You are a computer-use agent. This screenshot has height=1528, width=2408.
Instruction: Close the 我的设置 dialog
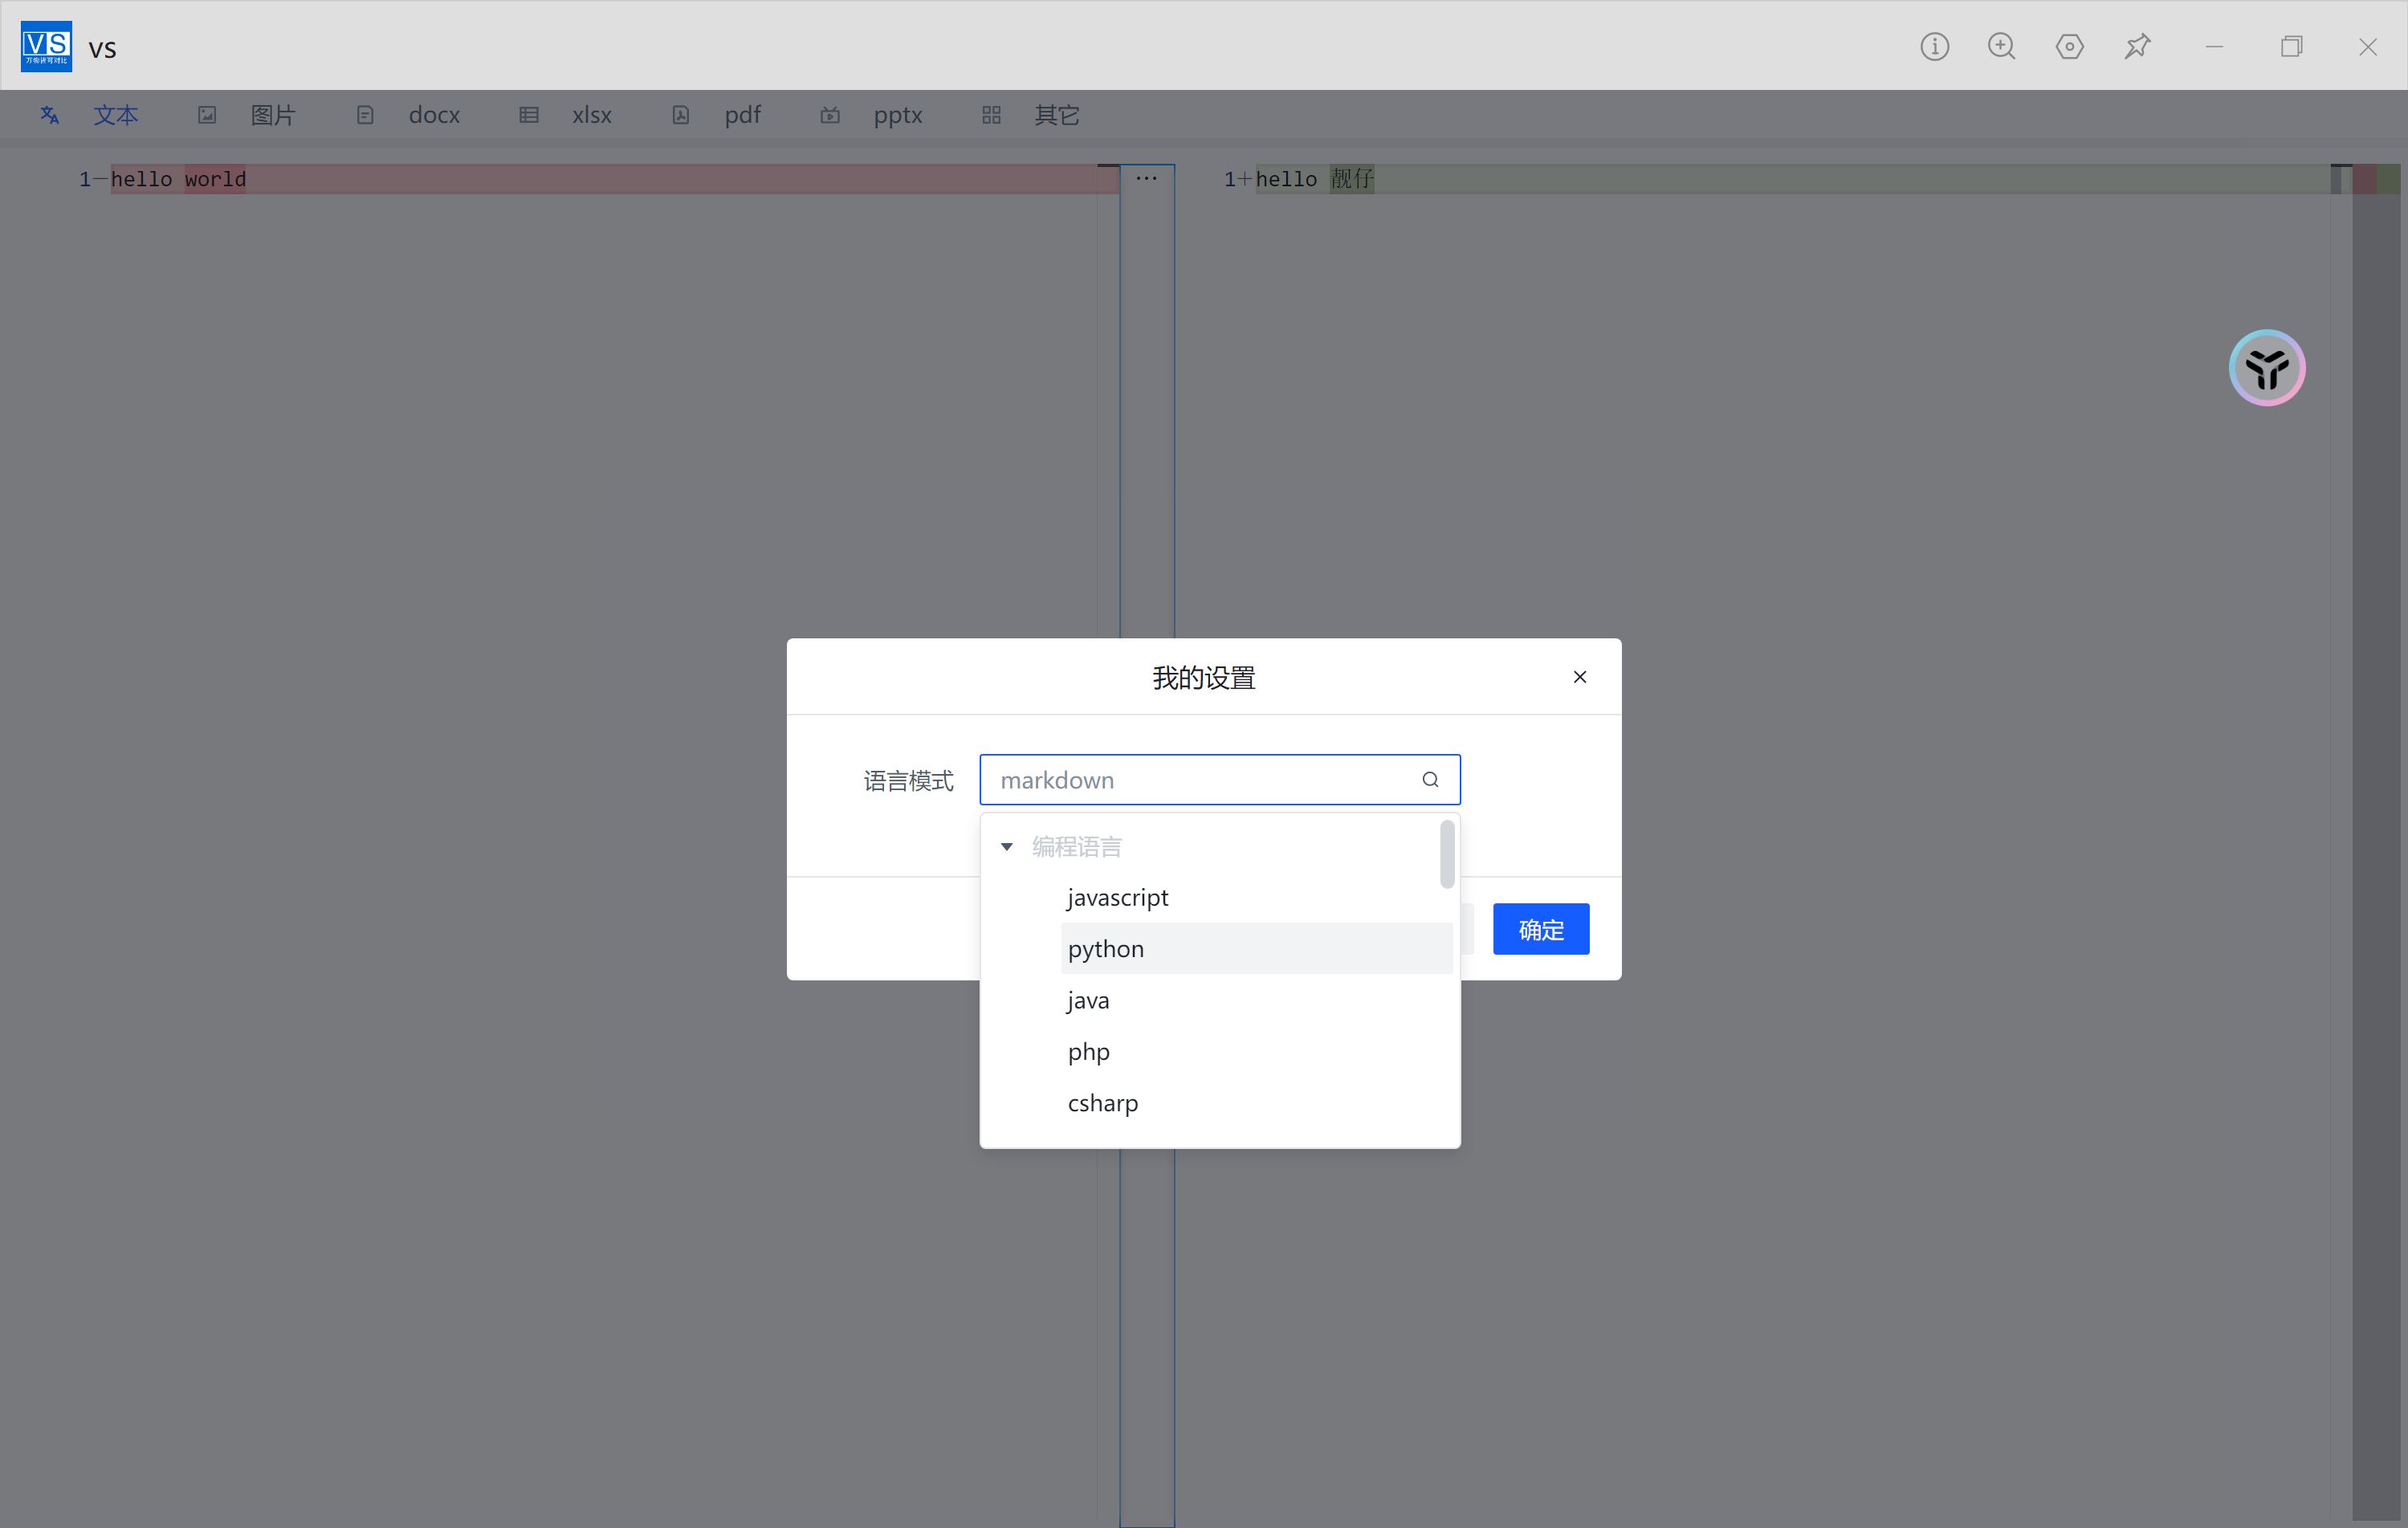coord(1580,677)
